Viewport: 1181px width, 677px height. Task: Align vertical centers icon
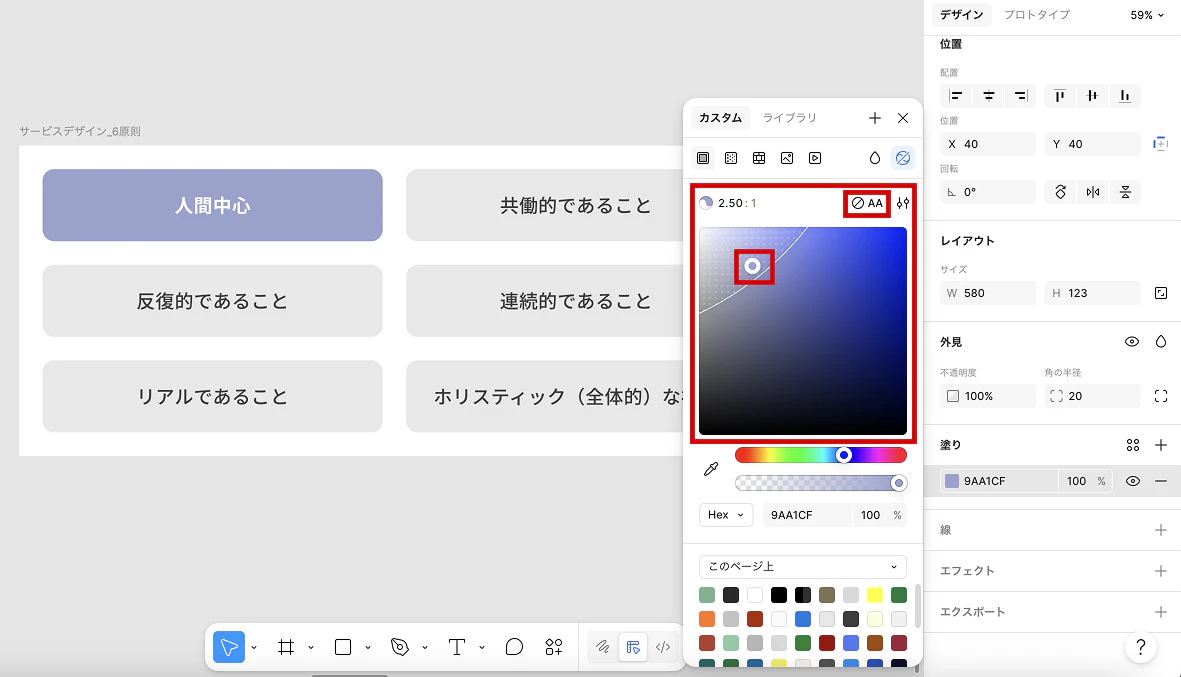coord(1092,96)
